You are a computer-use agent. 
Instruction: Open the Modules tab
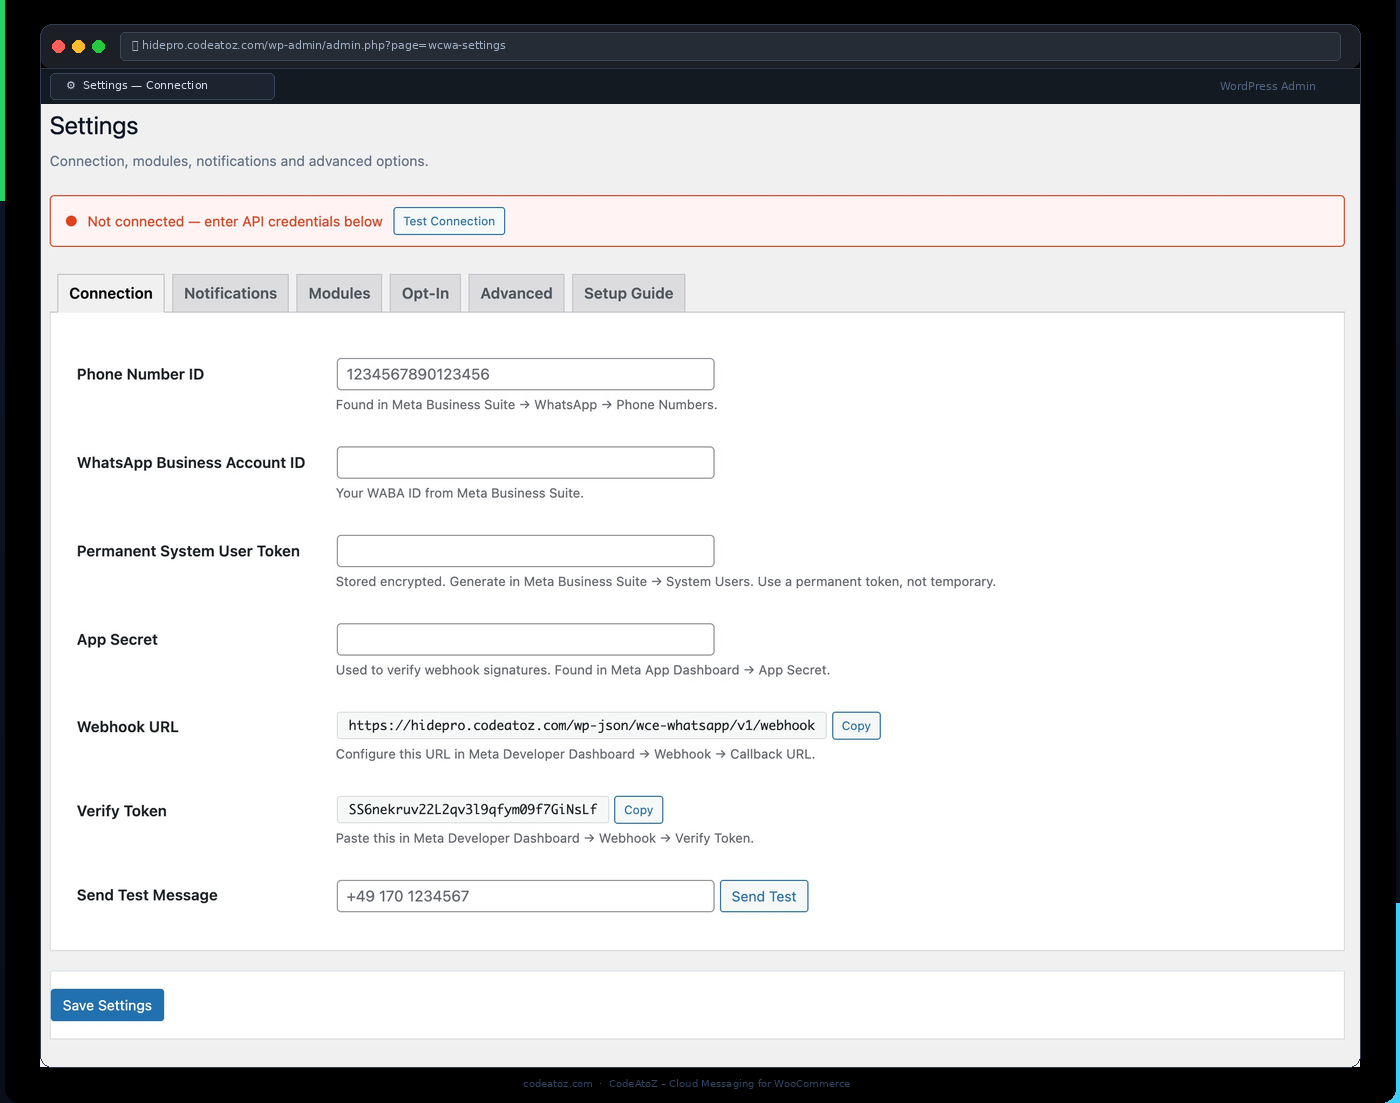(x=339, y=293)
